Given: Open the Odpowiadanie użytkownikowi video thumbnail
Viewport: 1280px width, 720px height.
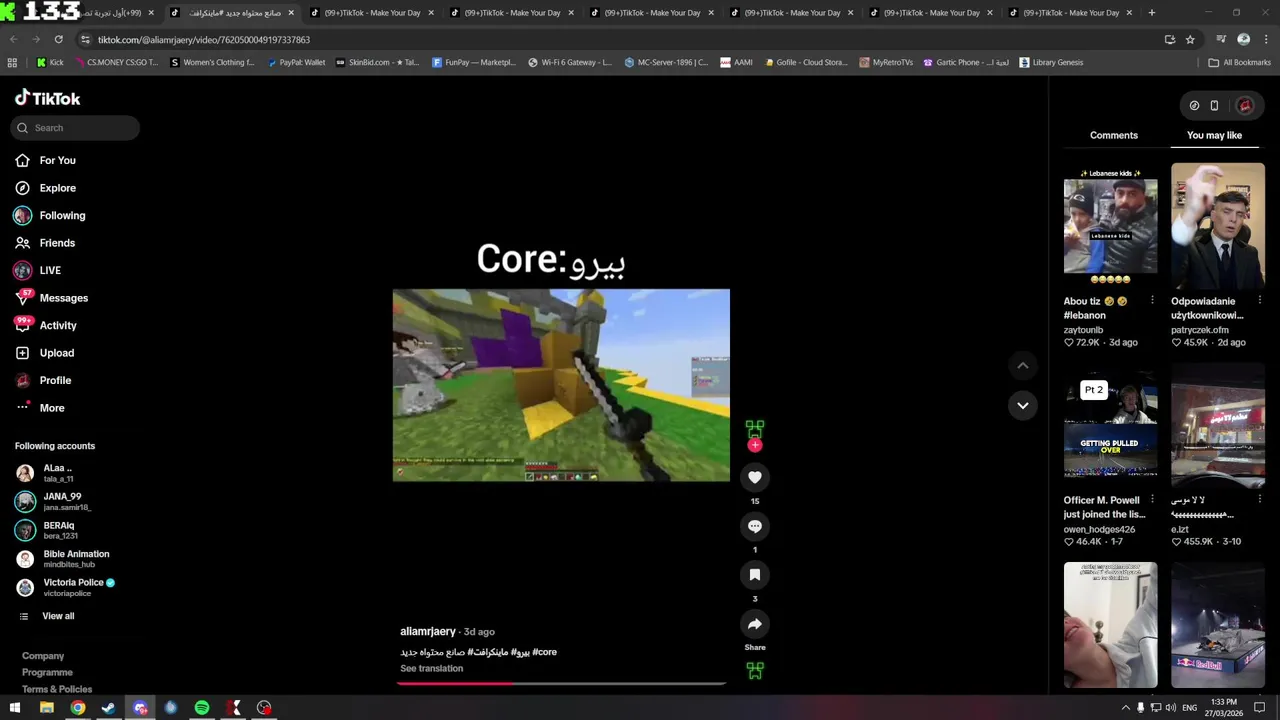Looking at the screenshot, I should click(1217, 226).
